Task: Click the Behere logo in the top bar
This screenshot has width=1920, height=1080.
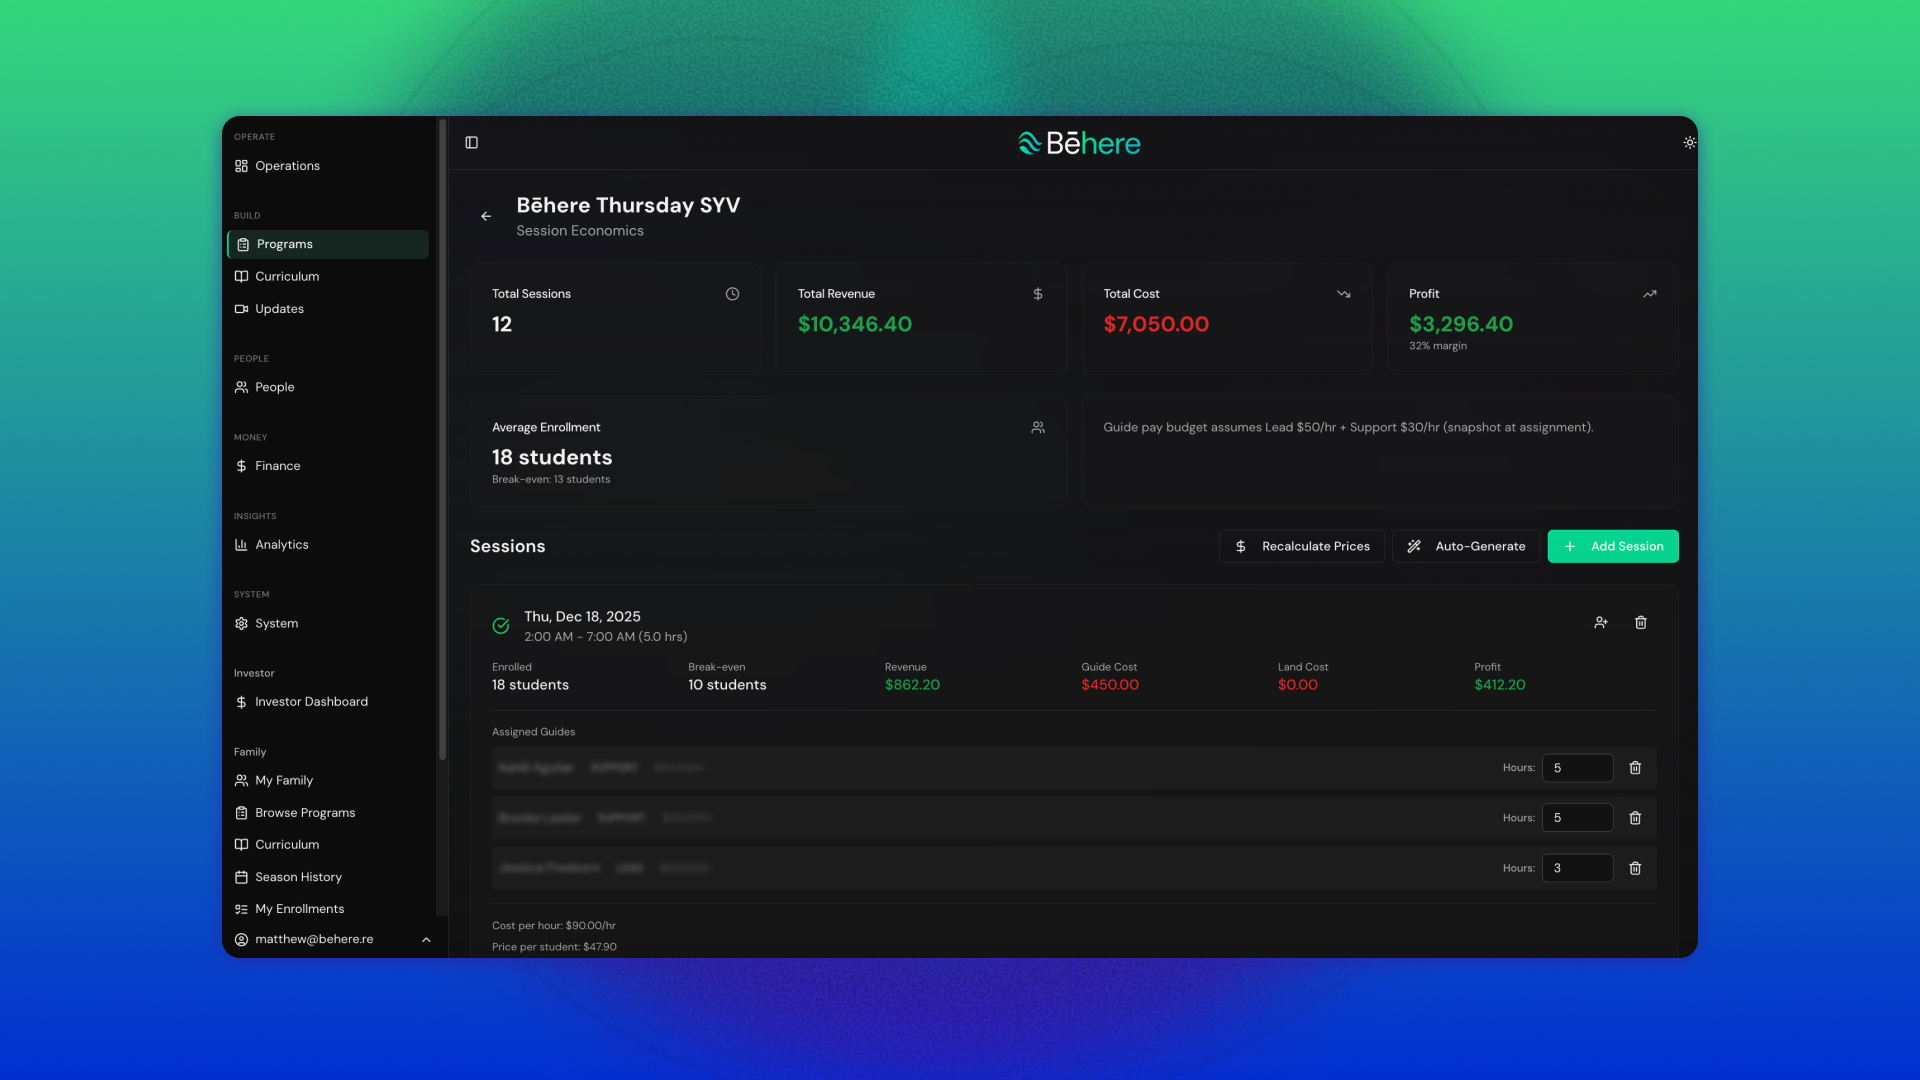Action: point(1079,143)
